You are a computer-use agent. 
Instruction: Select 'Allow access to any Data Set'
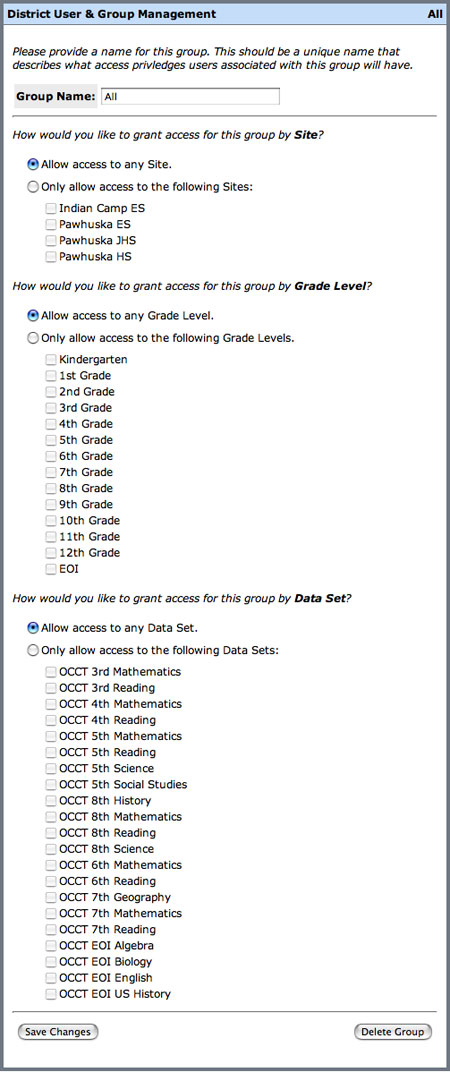tap(32, 628)
